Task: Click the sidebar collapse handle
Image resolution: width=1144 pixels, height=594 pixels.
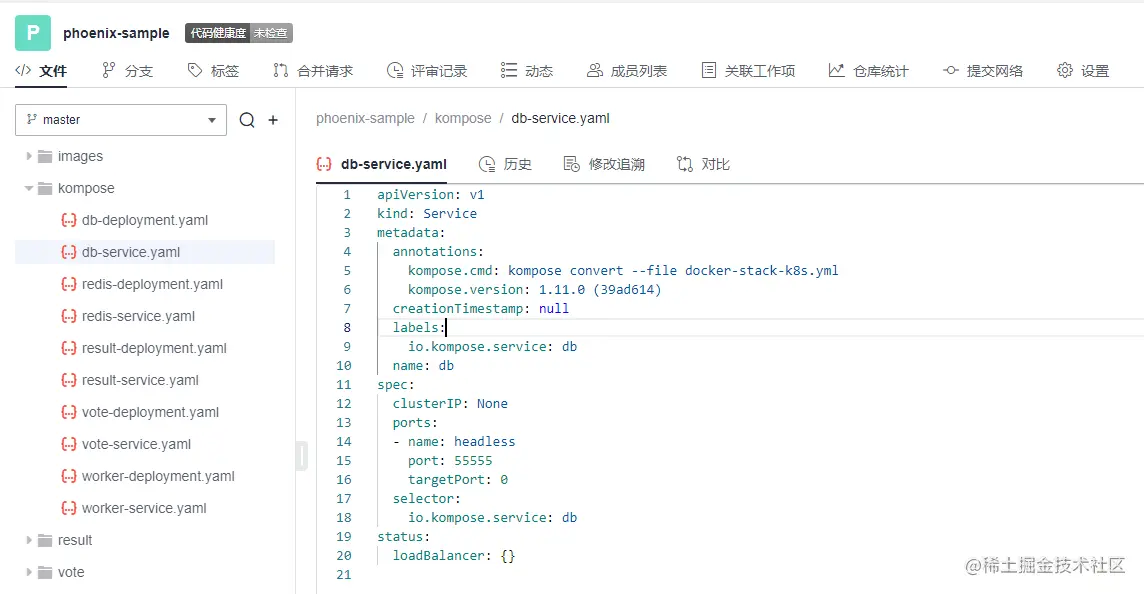Action: coord(302,456)
